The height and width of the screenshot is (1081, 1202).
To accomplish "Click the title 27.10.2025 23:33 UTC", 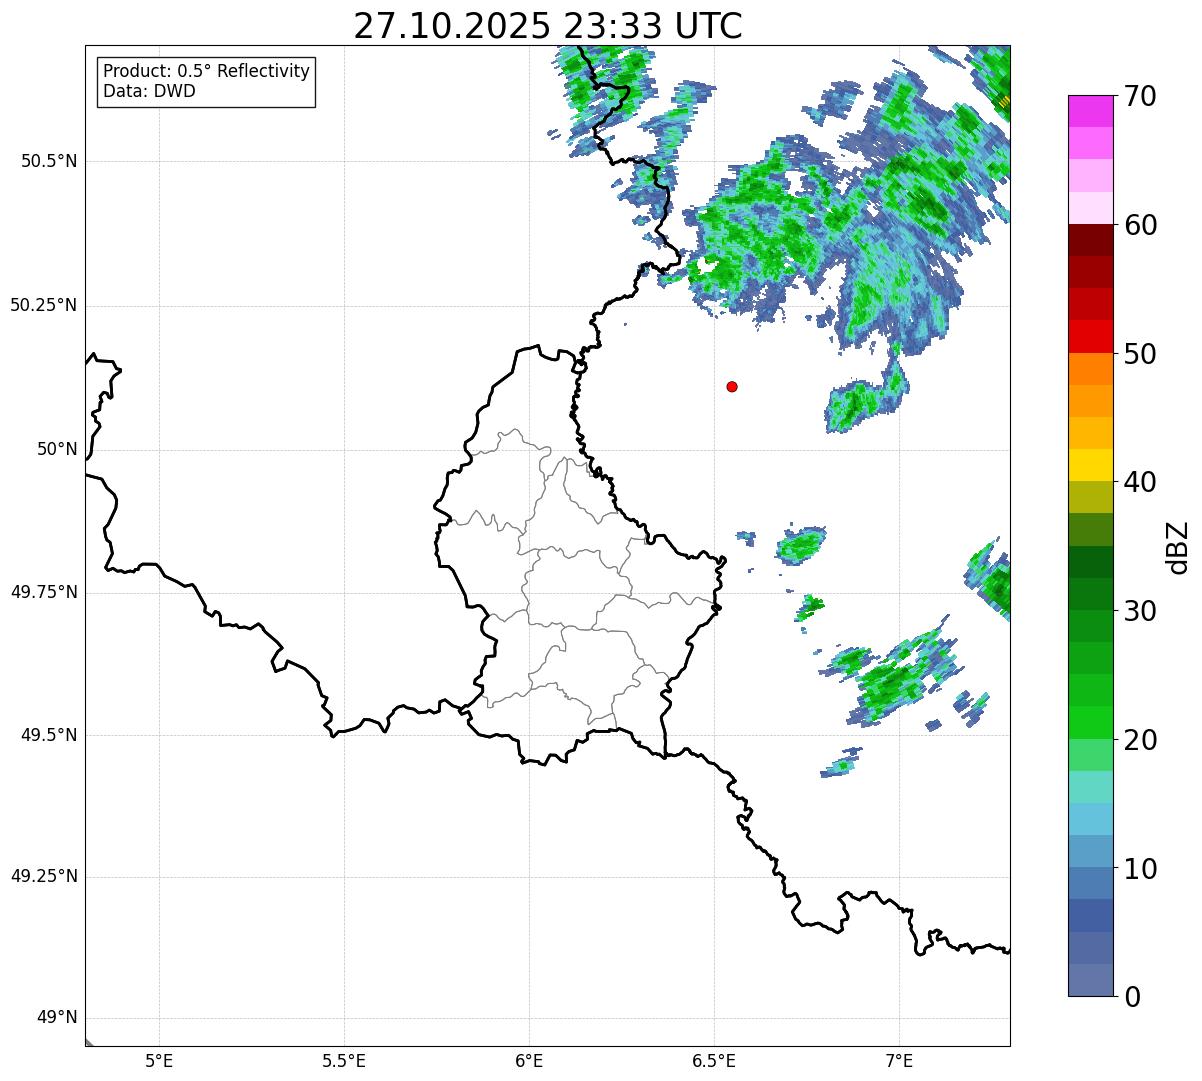I will 548,26.
